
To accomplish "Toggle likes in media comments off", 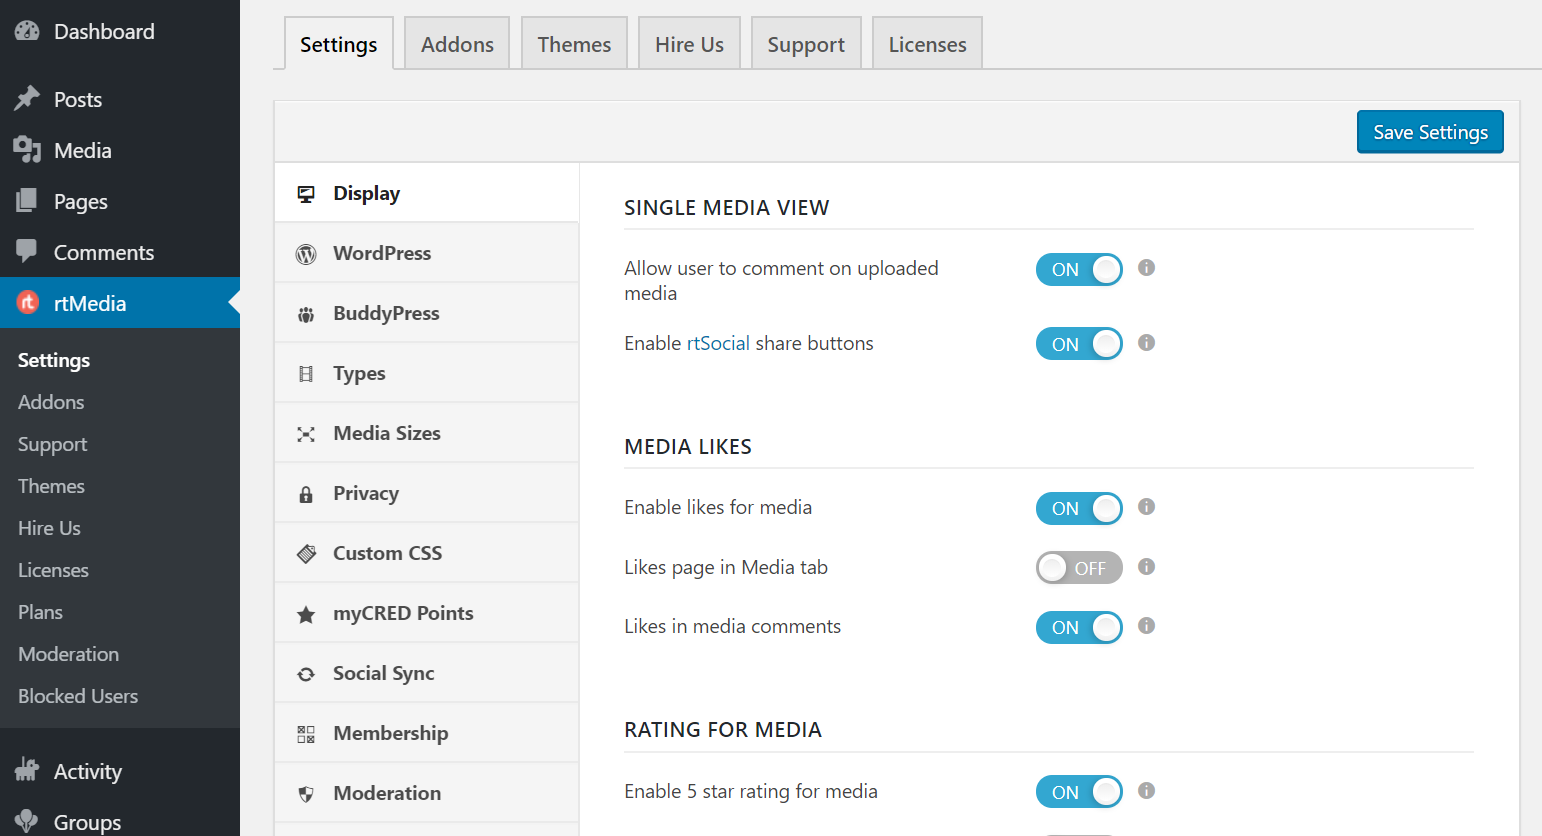I will point(1079,627).
